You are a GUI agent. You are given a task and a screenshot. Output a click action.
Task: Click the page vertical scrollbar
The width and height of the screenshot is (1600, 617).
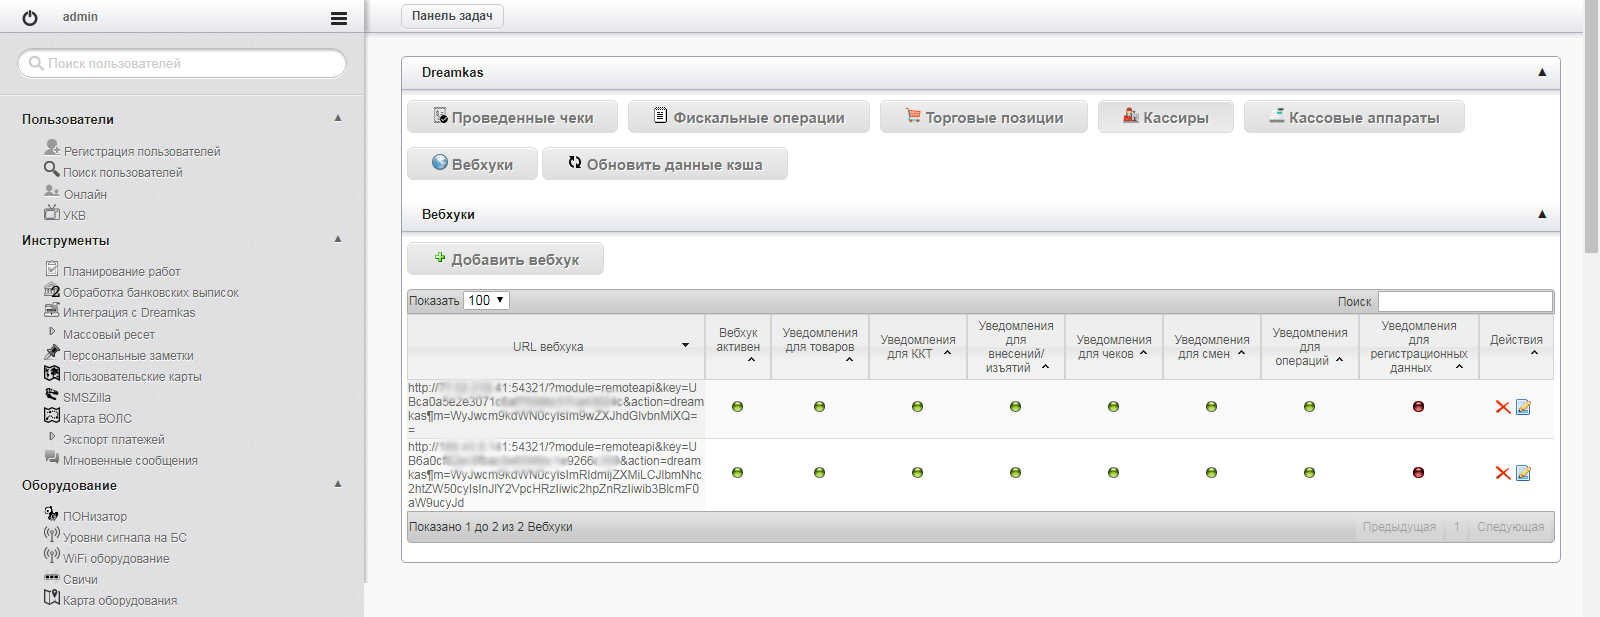[x=1592, y=126]
